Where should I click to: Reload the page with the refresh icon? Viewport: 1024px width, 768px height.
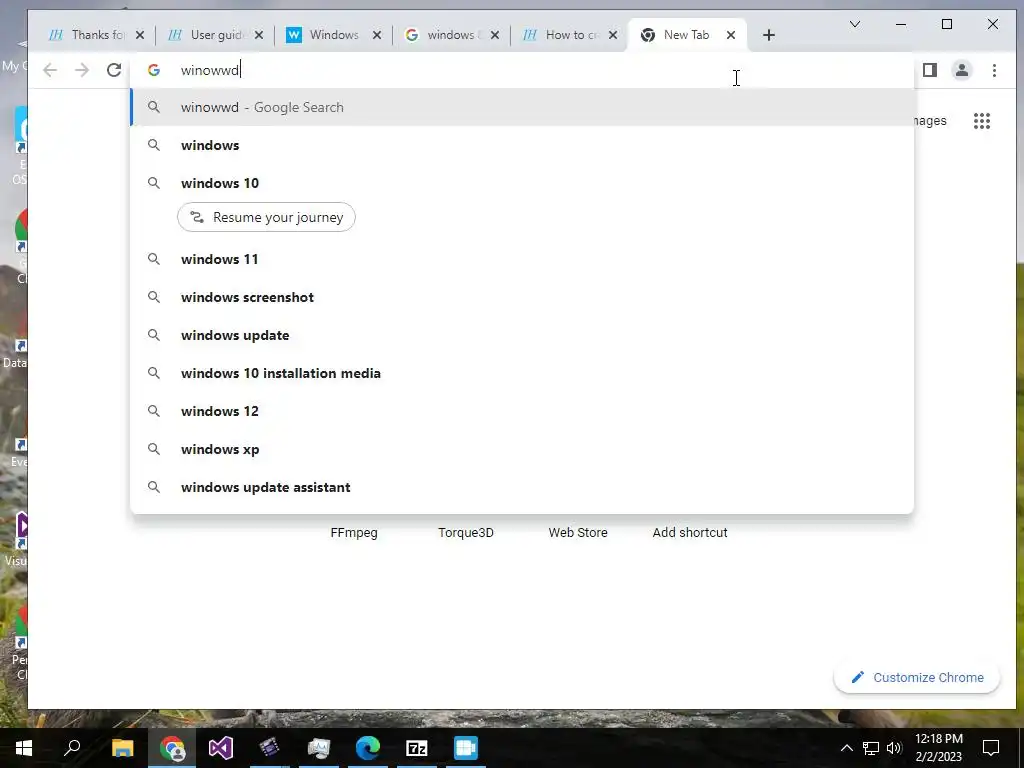pos(114,70)
